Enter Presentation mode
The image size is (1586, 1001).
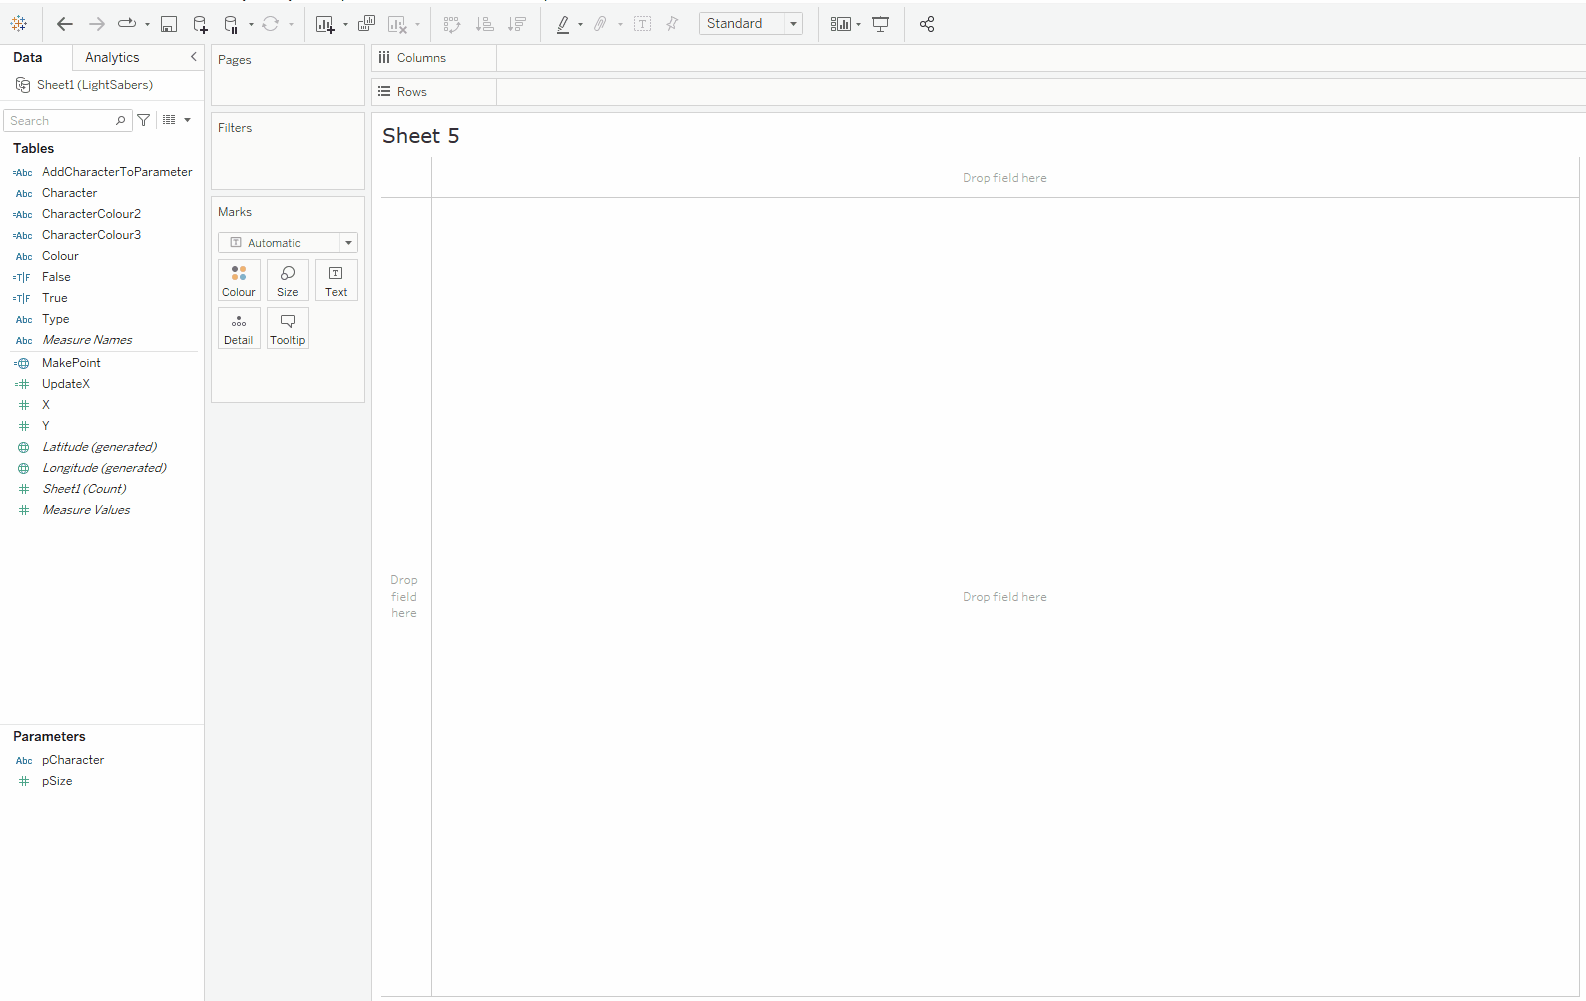(x=880, y=24)
